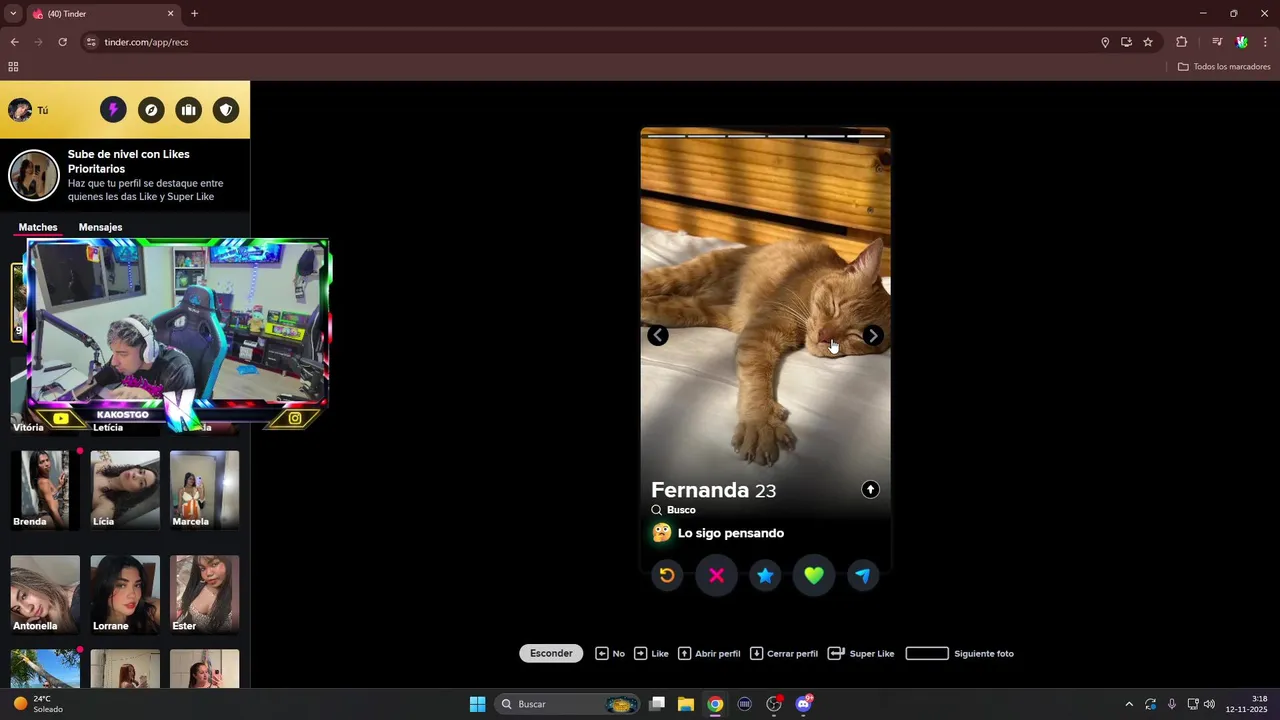This screenshot has height=720, width=1280.
Task: Go back with browser back arrow
Action: [14, 42]
